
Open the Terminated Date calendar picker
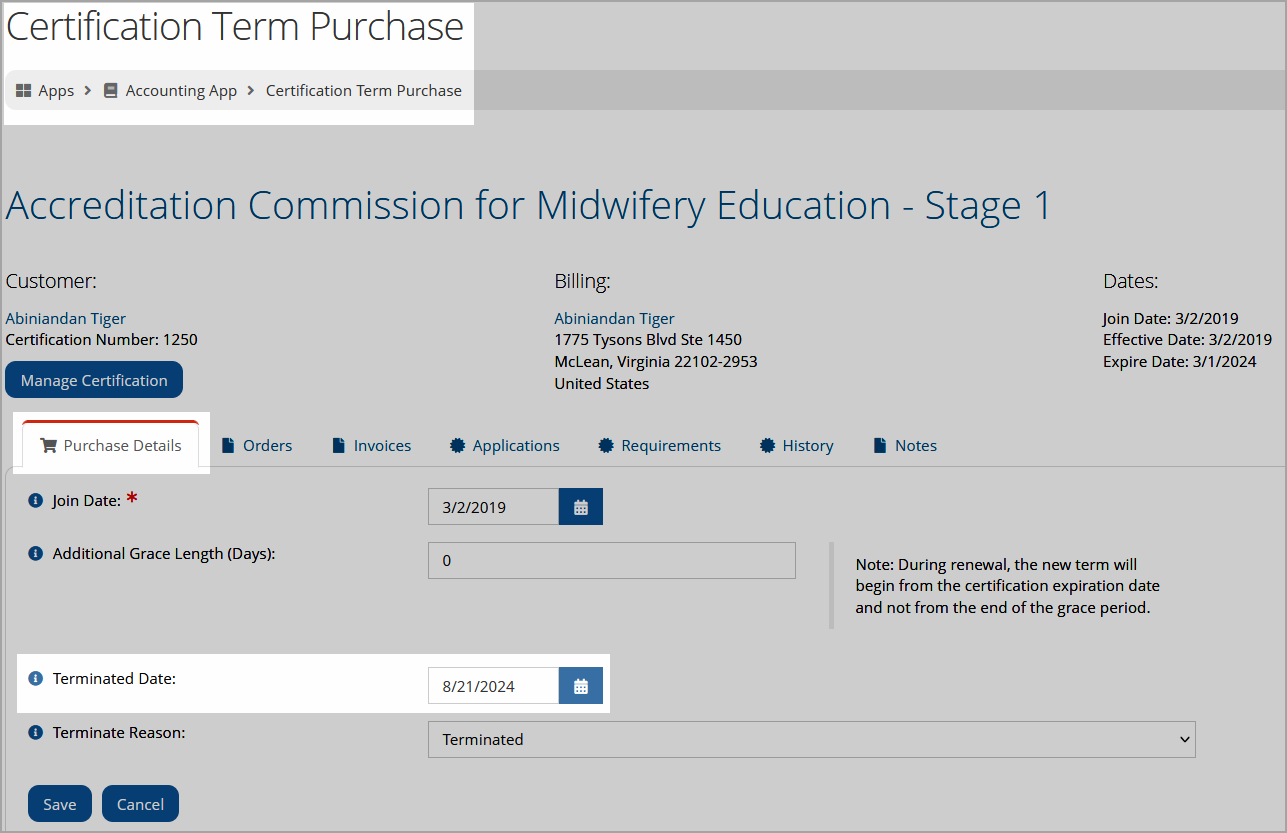[581, 686]
